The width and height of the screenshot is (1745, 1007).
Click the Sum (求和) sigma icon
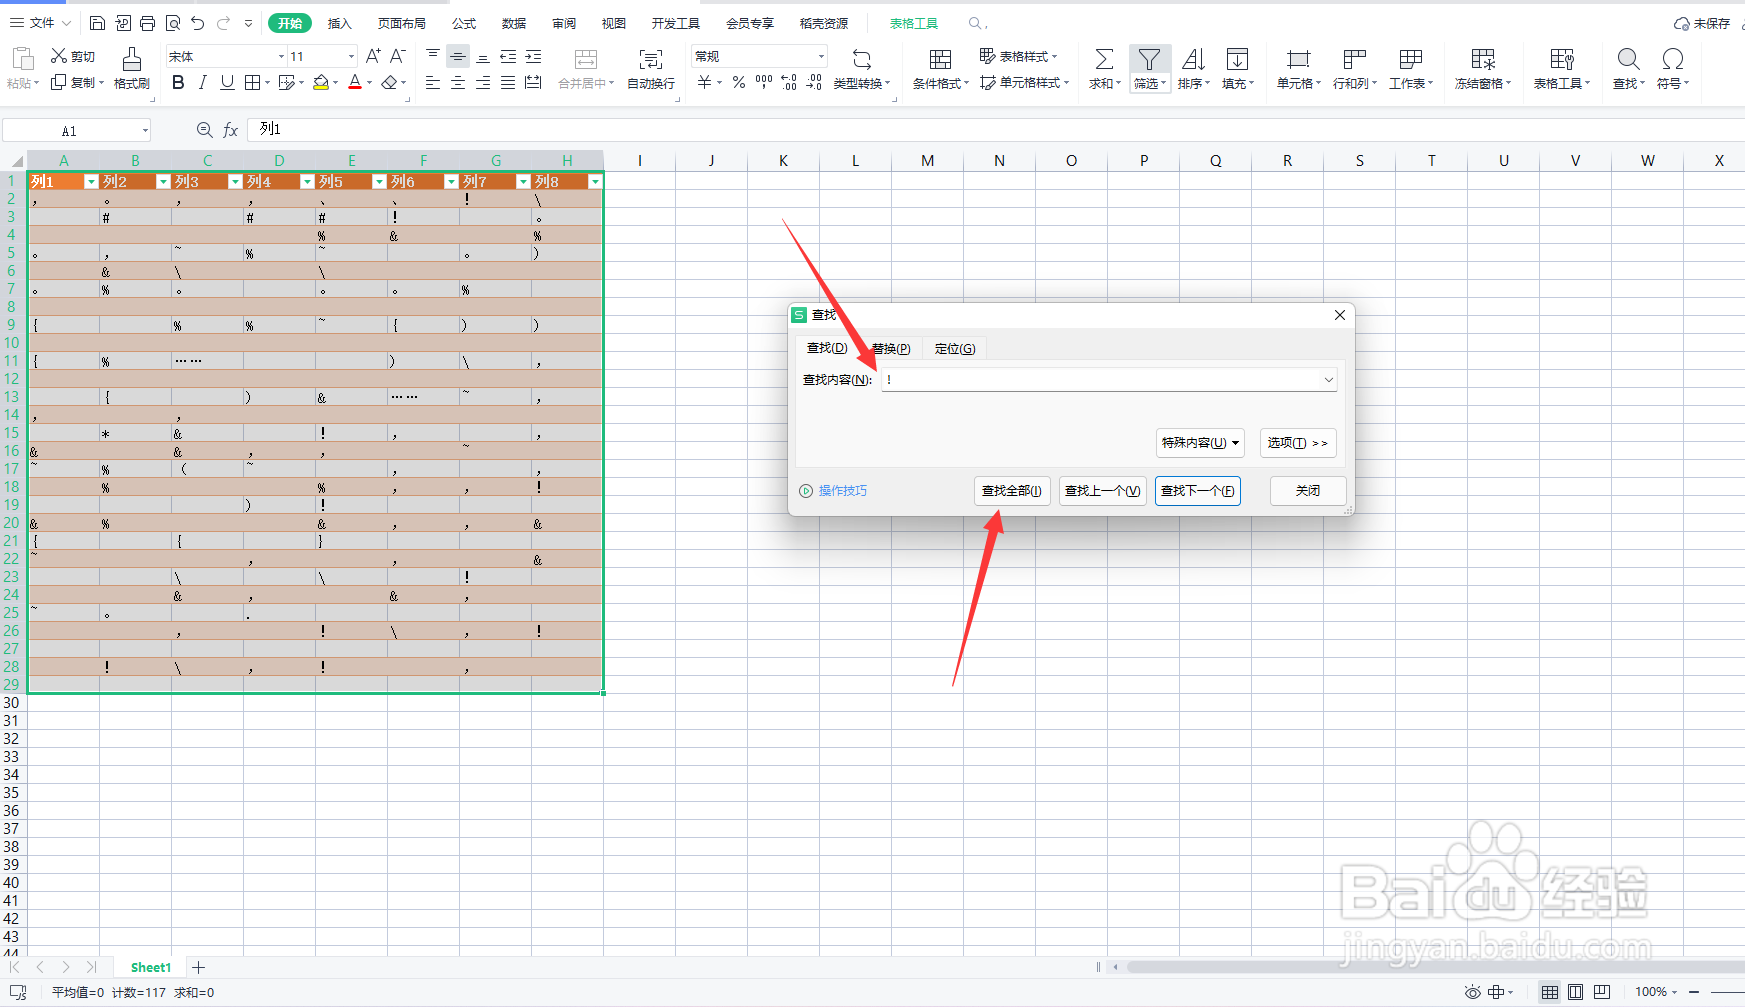point(1104,59)
